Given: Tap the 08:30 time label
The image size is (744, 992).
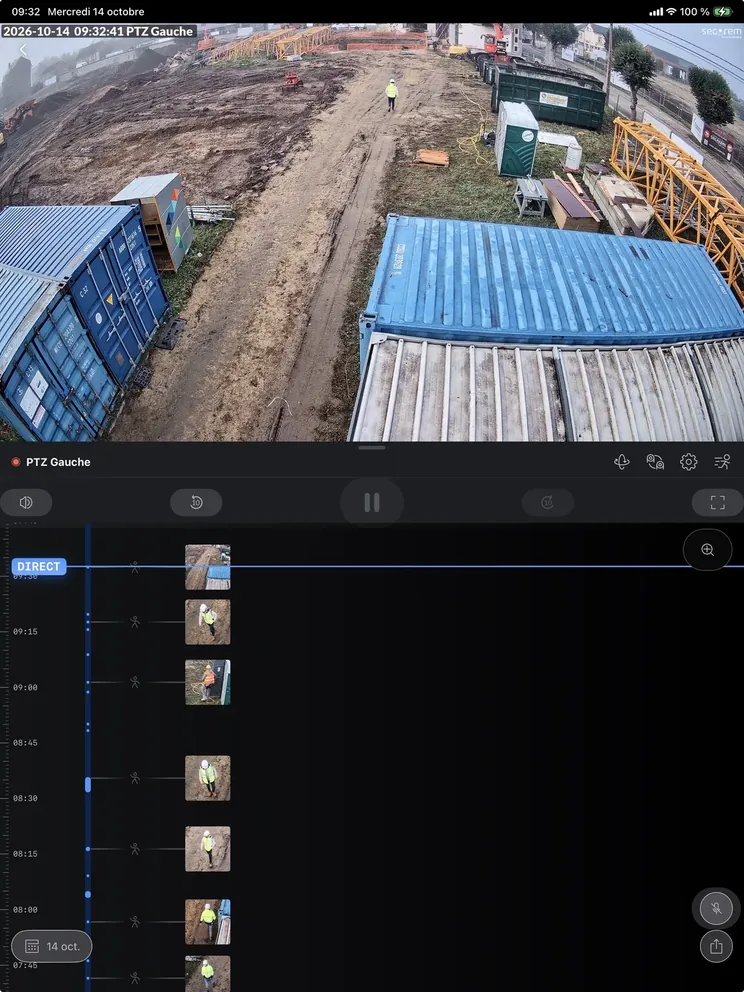Looking at the screenshot, I should [25, 798].
